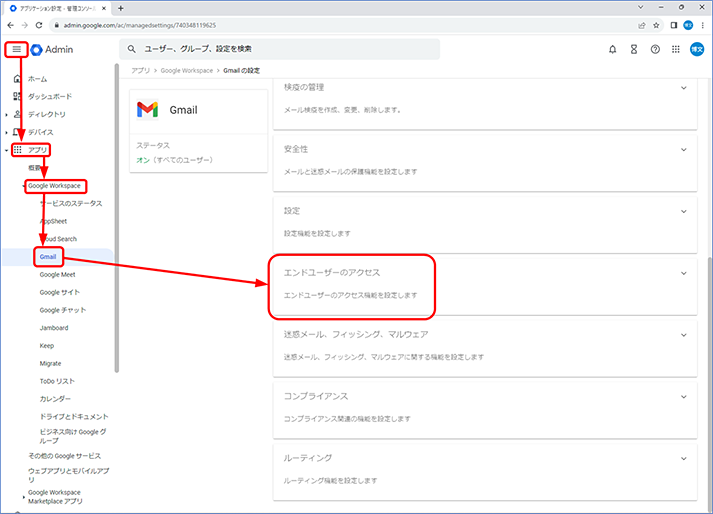Open デバイス in the sidebar
This screenshot has width=713, height=514.
(x=40, y=132)
